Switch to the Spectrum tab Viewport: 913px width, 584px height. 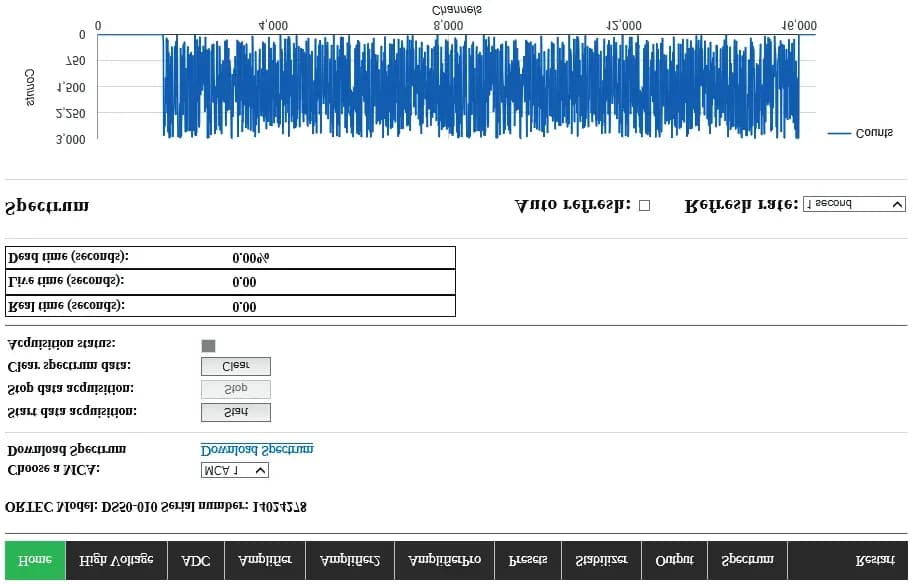(x=747, y=560)
